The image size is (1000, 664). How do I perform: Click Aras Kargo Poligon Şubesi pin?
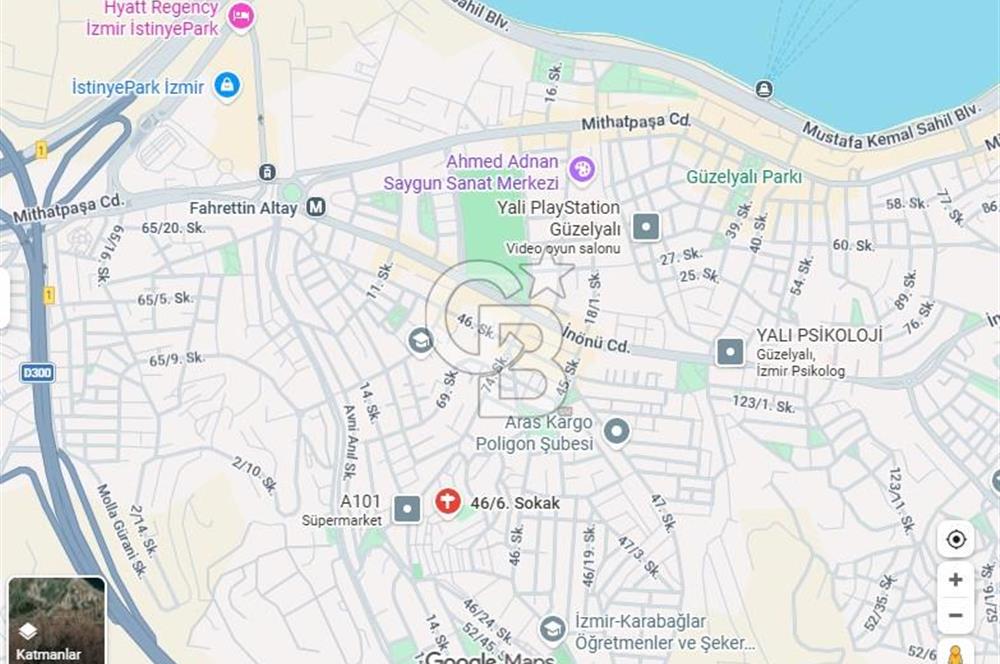[x=616, y=432]
